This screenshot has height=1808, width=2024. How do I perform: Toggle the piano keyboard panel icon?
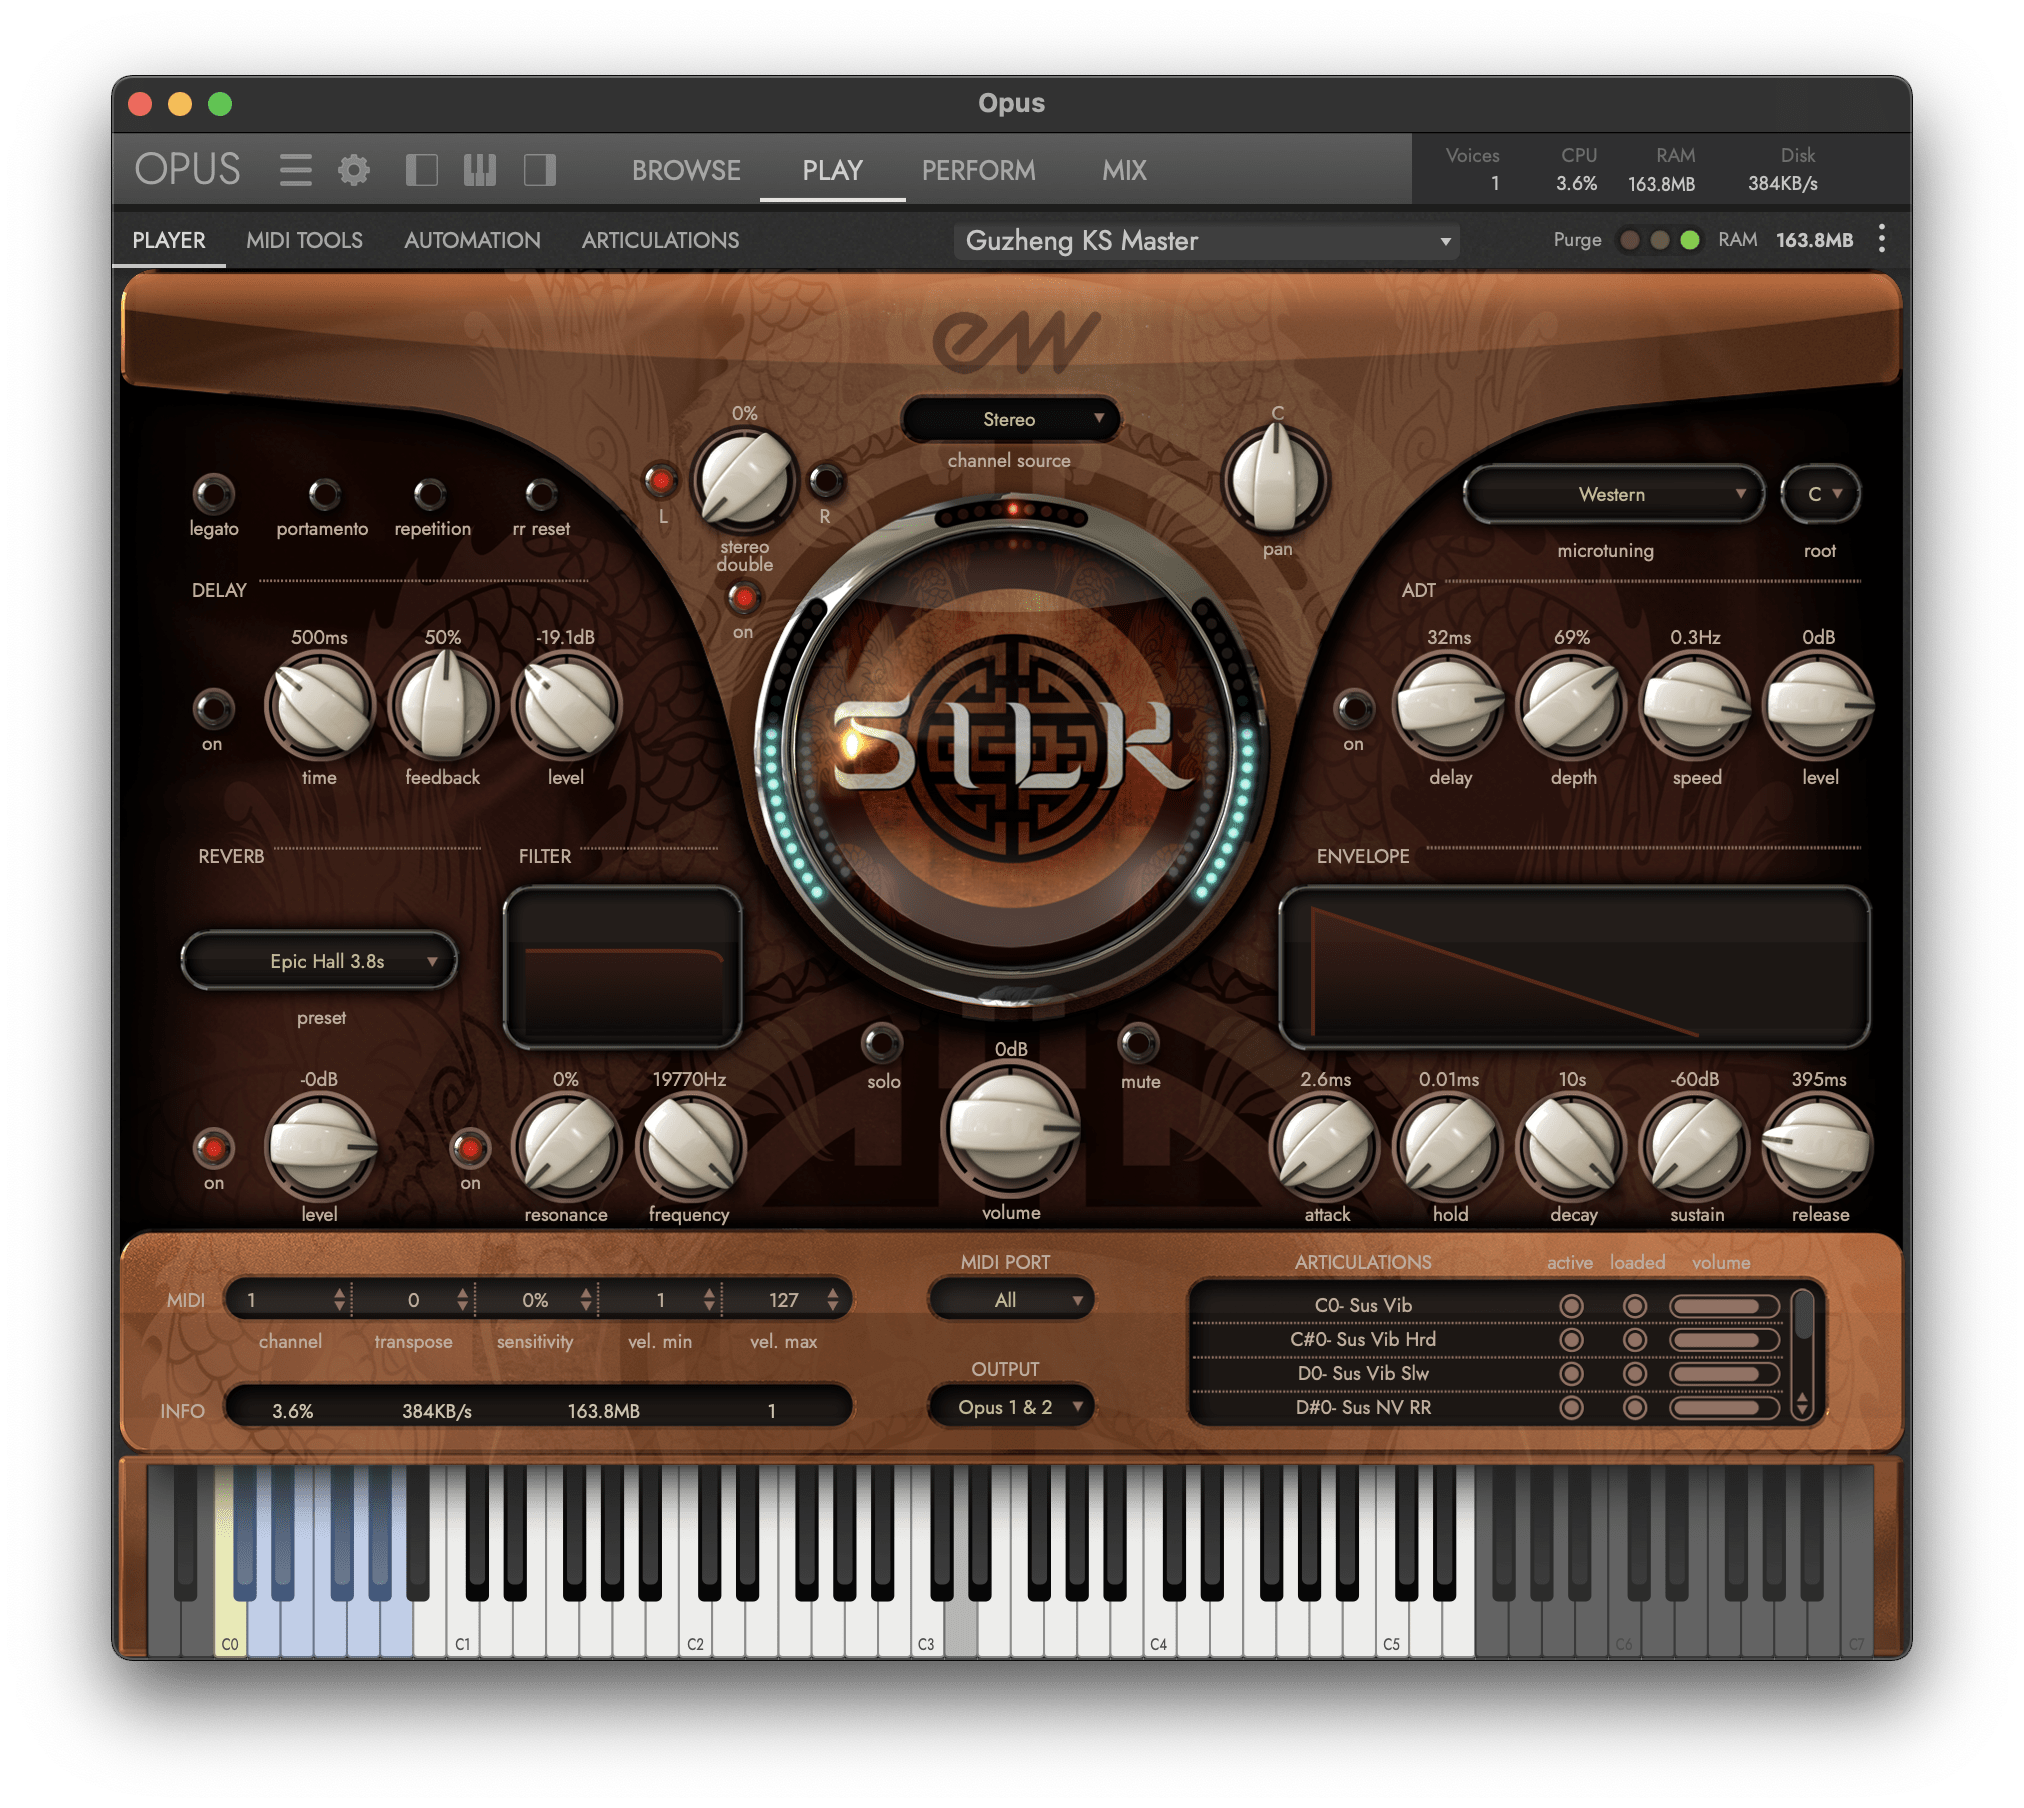480,170
